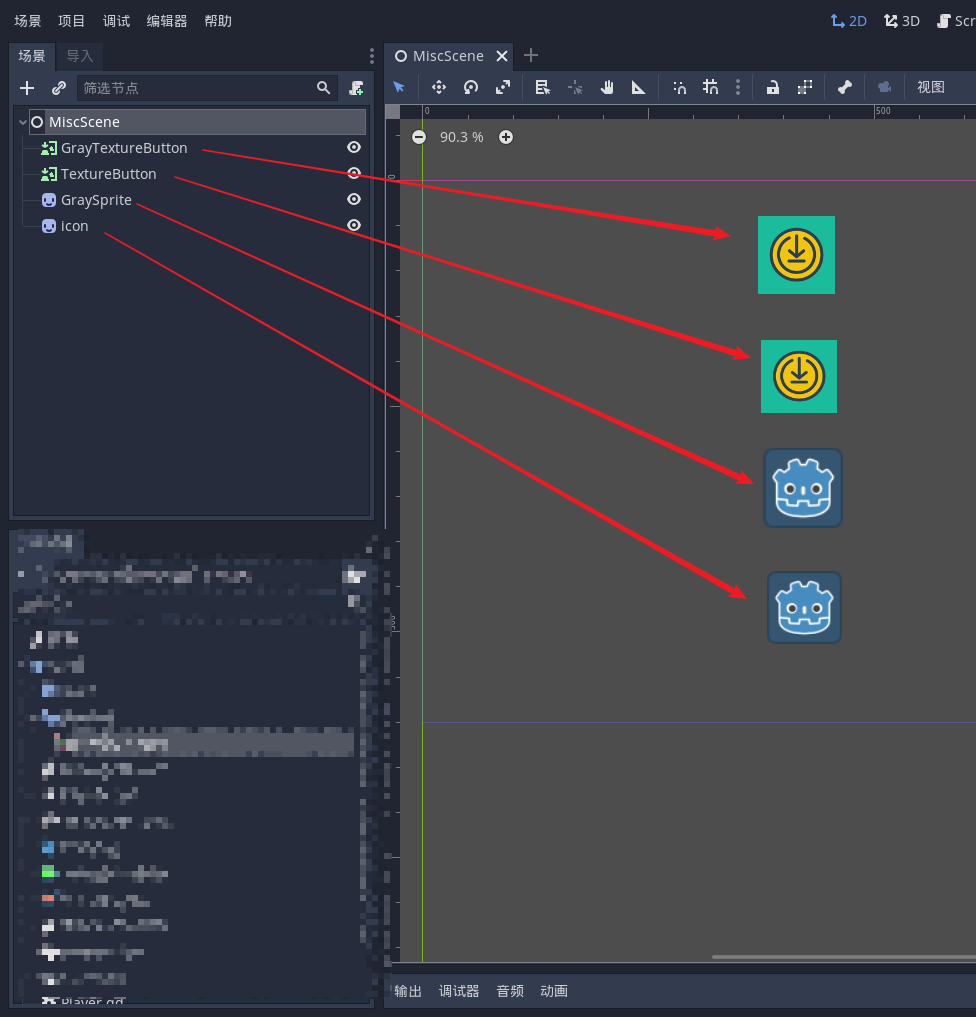Image resolution: width=976 pixels, height=1017 pixels.
Task: Toggle smart snapping magnet icon
Action: pos(679,88)
